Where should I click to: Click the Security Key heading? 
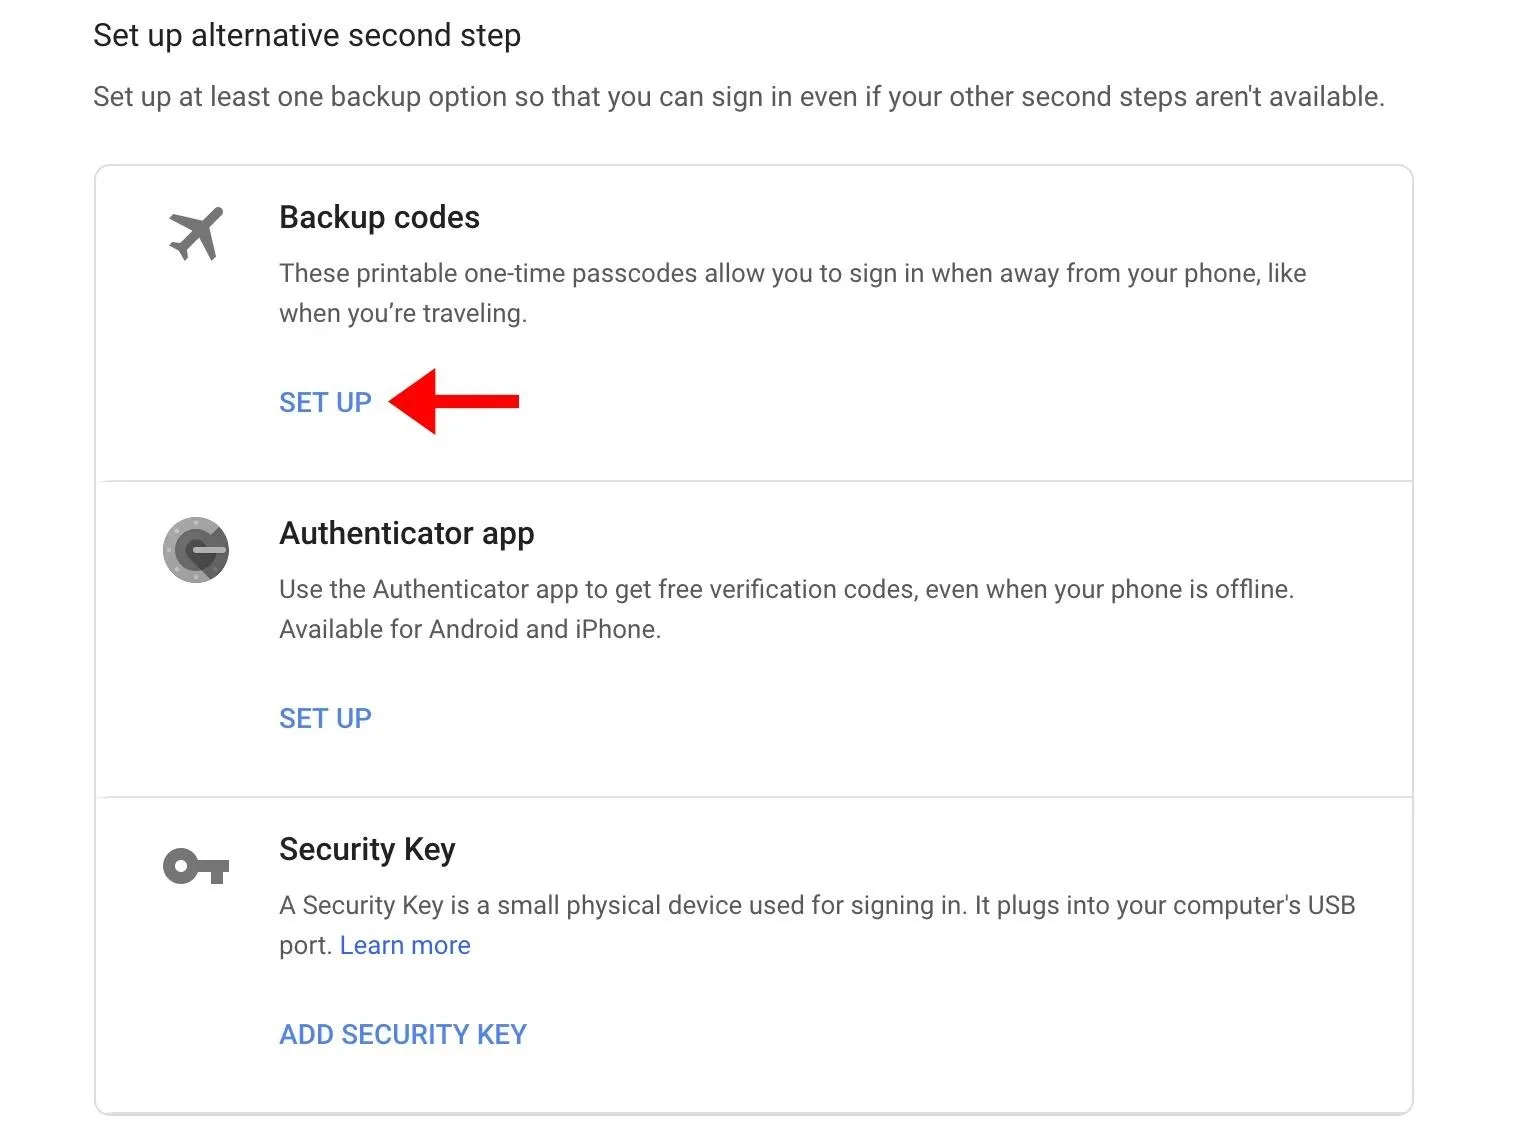point(367,849)
